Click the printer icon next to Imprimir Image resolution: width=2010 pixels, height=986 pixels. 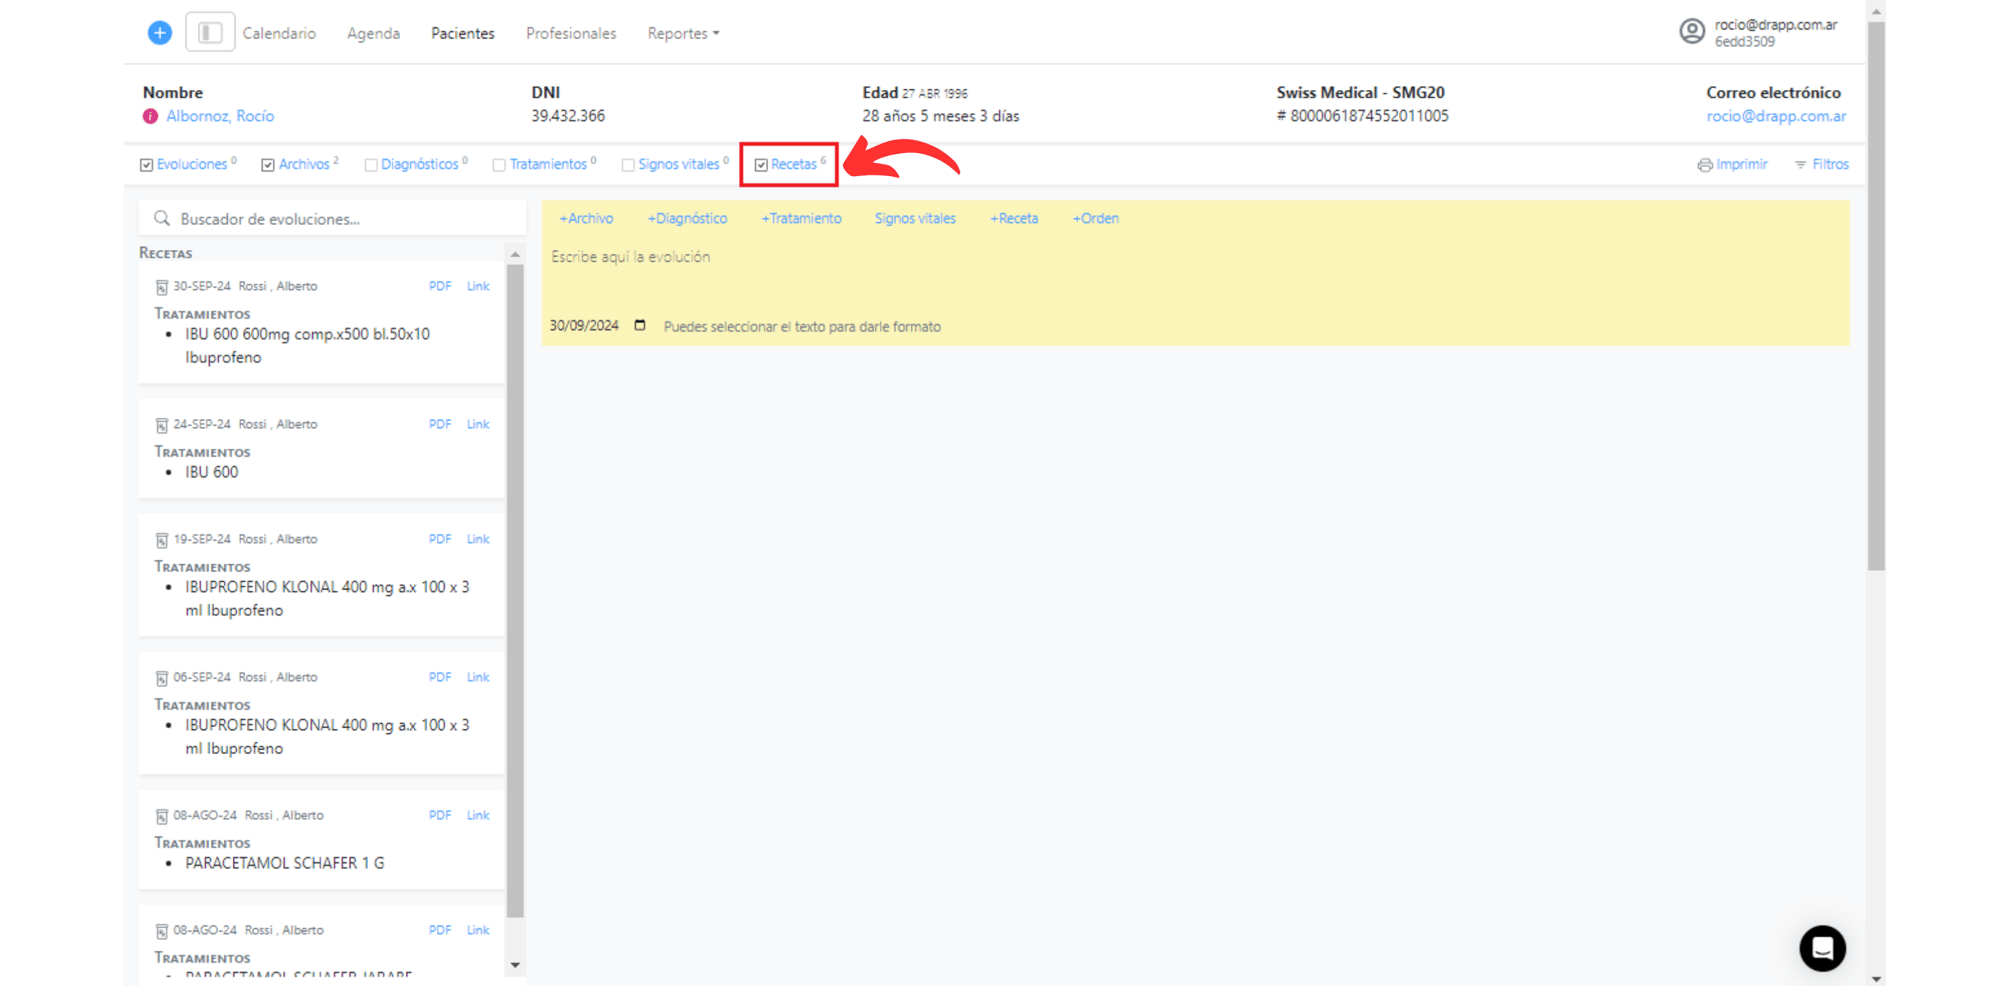click(1704, 165)
